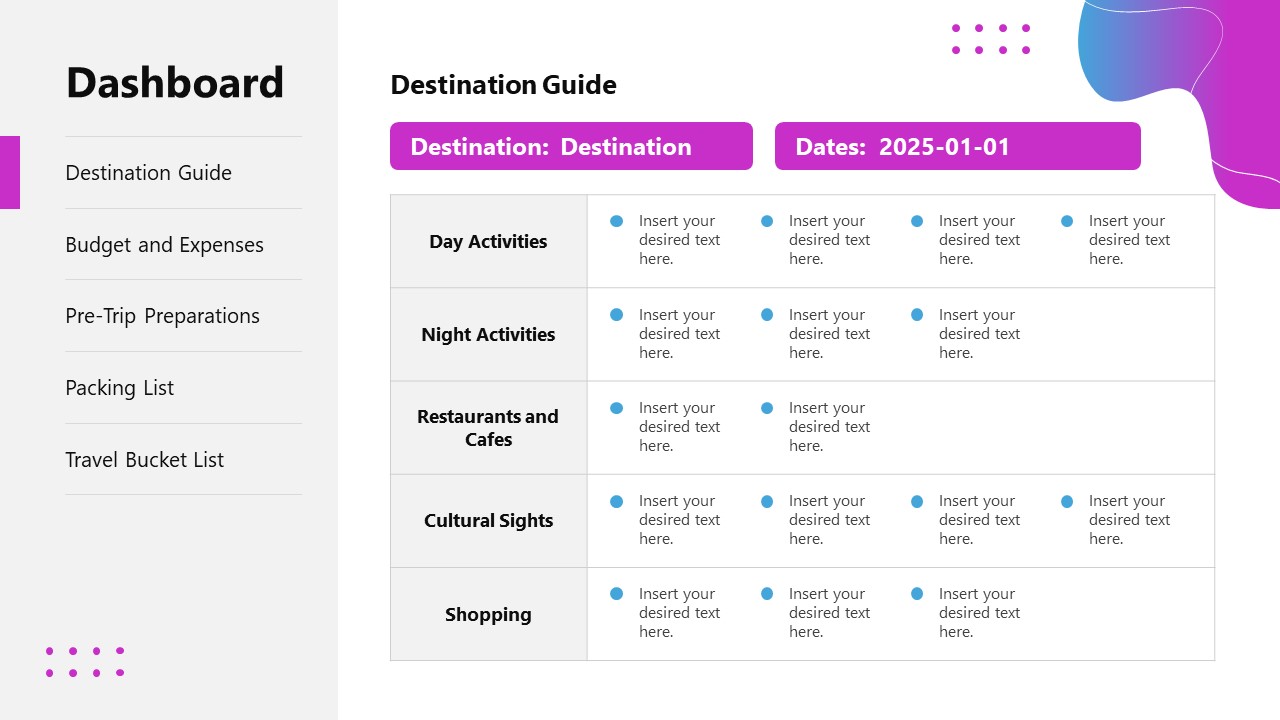
Task: Select the Night Activities row header
Action: click(488, 335)
